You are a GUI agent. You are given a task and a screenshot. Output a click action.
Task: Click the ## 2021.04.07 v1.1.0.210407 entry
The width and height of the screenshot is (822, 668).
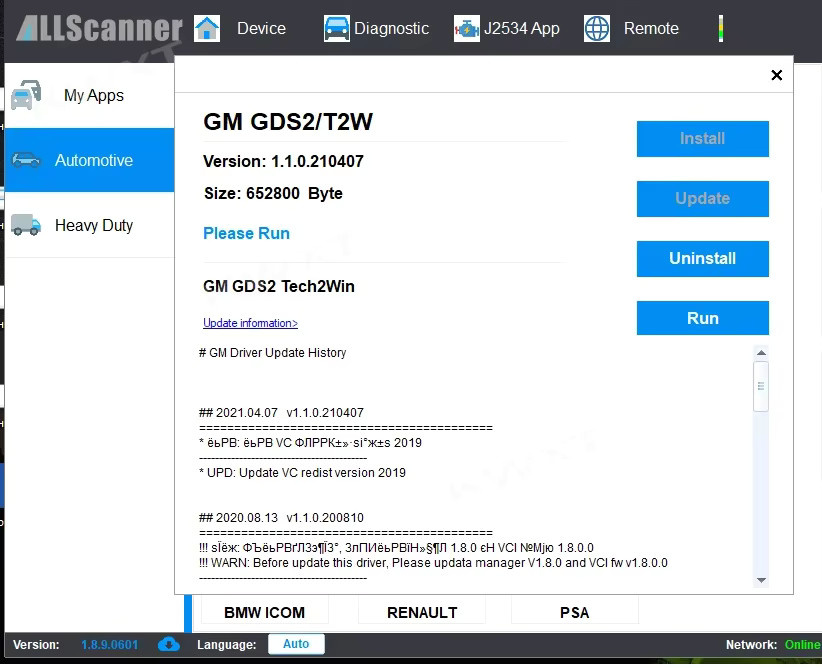point(282,413)
